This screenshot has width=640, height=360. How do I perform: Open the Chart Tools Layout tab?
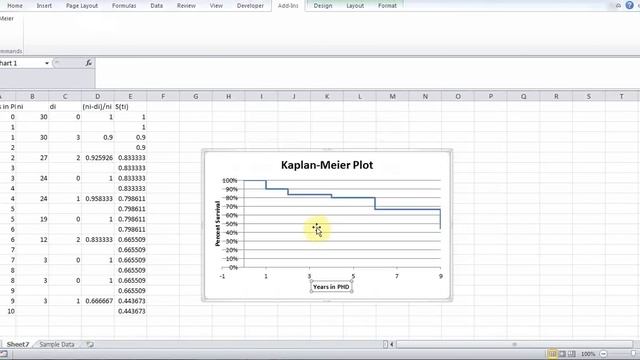point(355,6)
